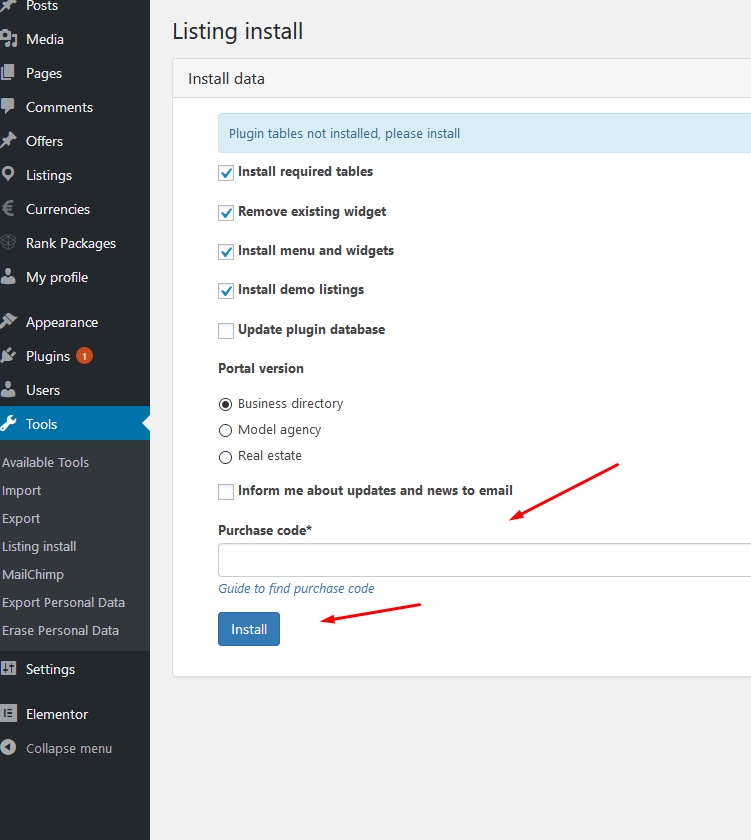Click the Elementor icon in sidebar
The height and width of the screenshot is (840, 751).
pyautogui.click(x=9, y=714)
